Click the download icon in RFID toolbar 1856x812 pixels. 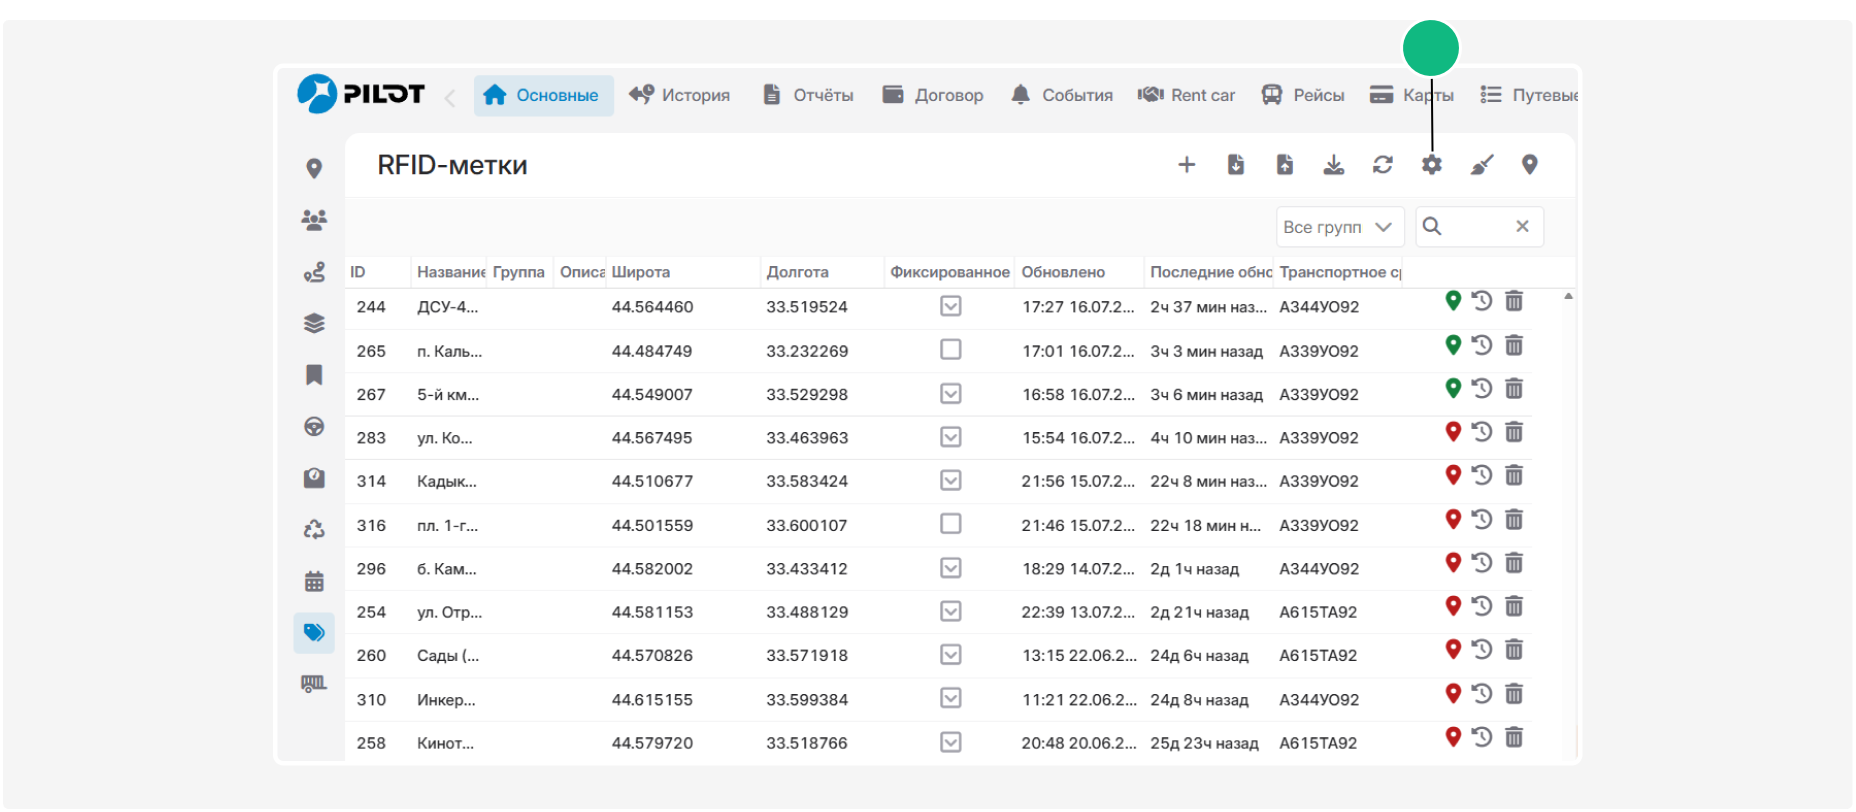pyautogui.click(x=1334, y=165)
